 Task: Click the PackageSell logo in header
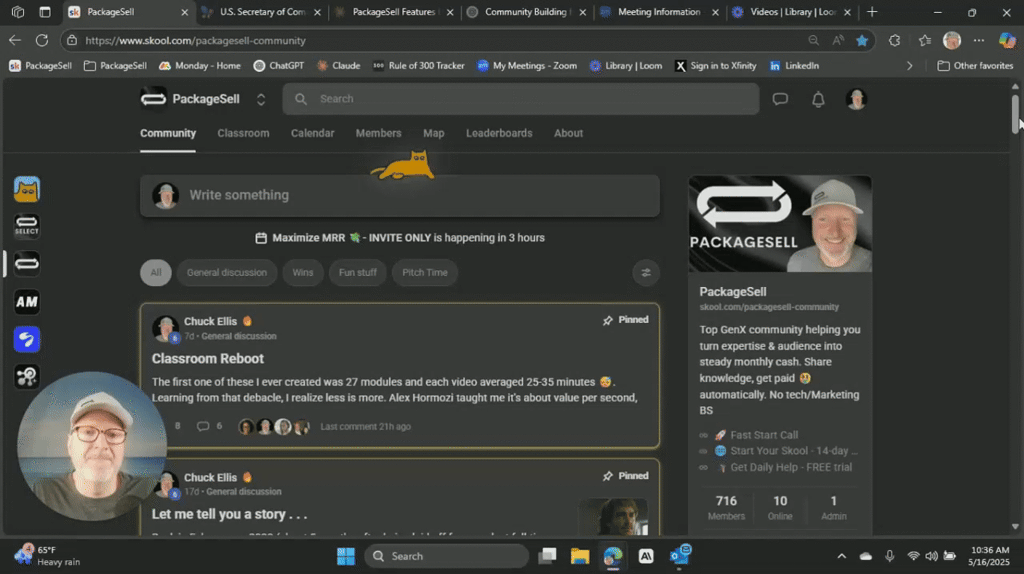click(153, 99)
